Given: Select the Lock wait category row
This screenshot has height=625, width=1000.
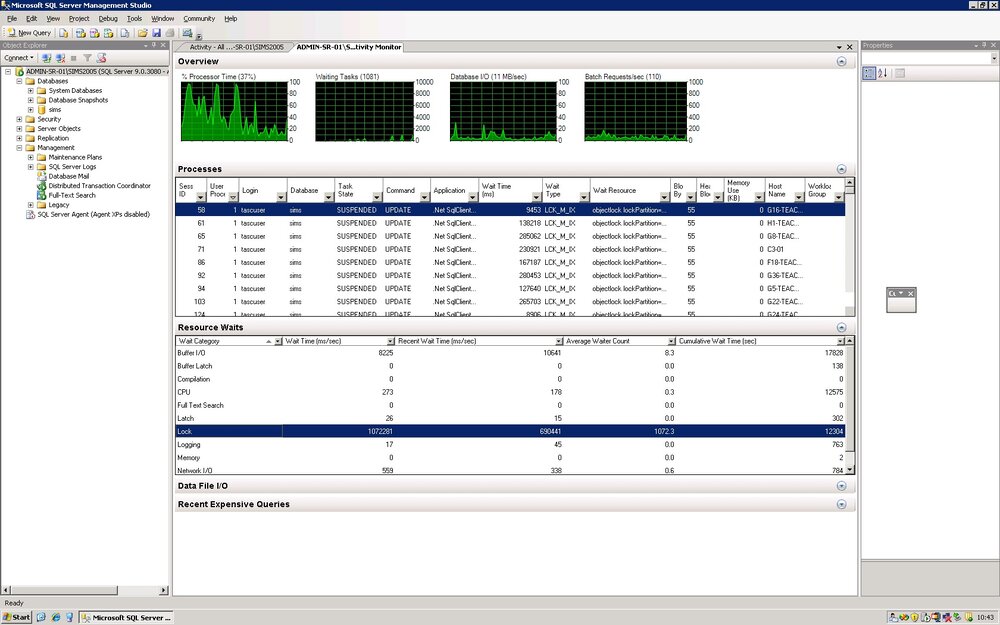Looking at the screenshot, I should point(510,431).
